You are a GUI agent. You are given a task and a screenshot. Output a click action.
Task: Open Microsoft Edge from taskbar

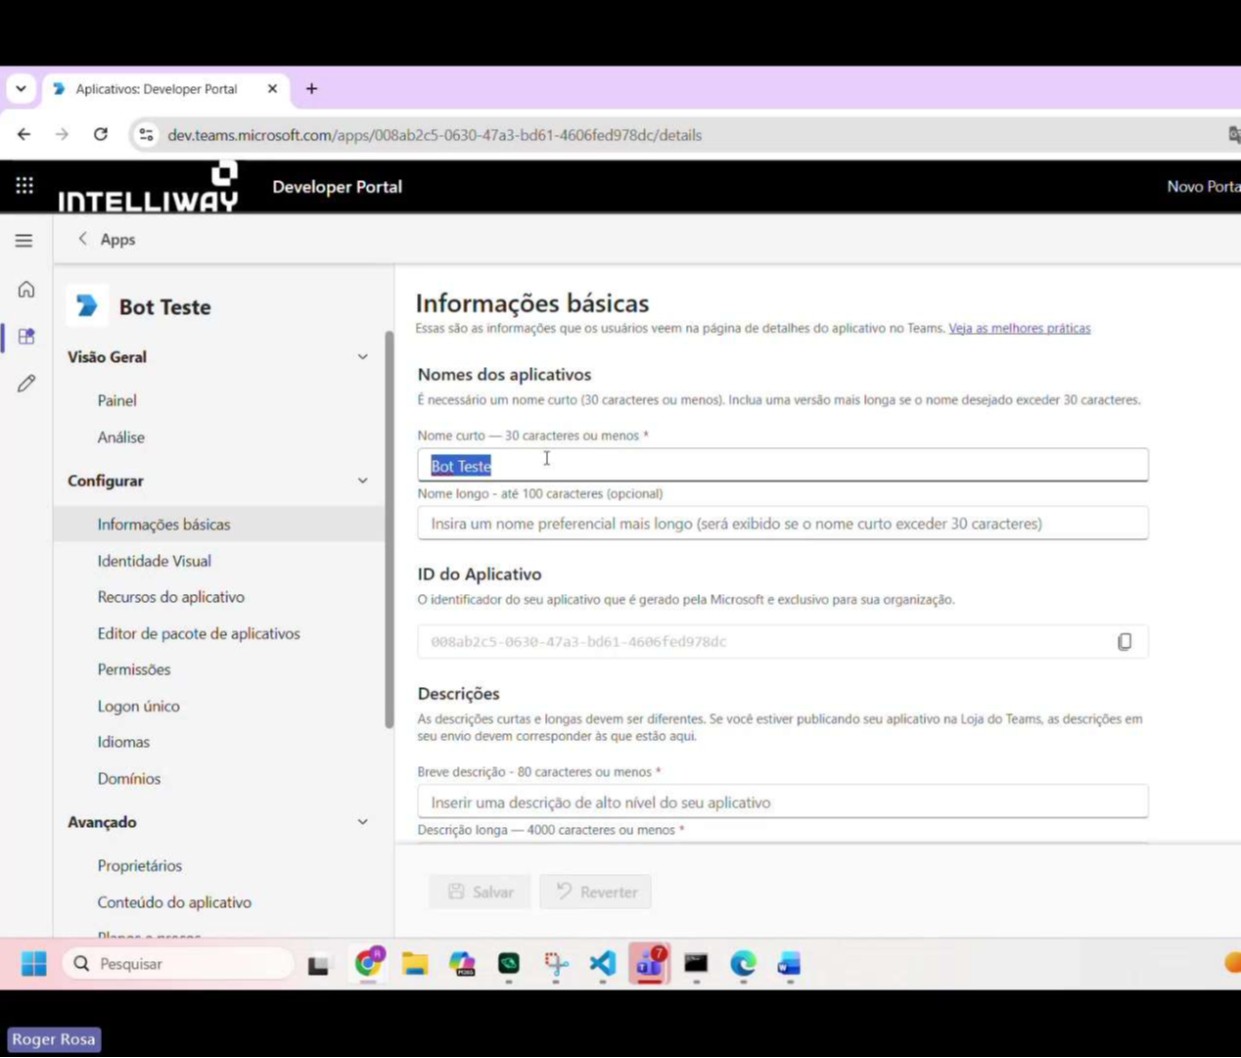(x=743, y=963)
